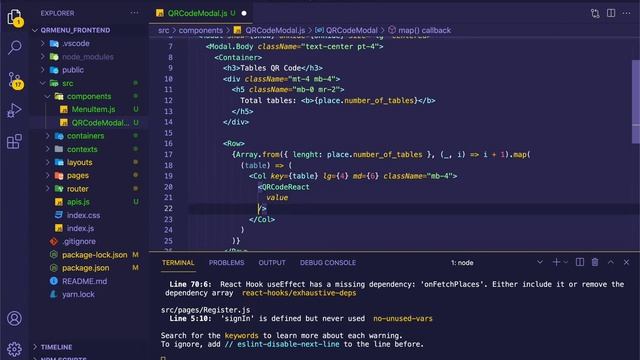Expand the contexts folder

[x=48, y=149]
